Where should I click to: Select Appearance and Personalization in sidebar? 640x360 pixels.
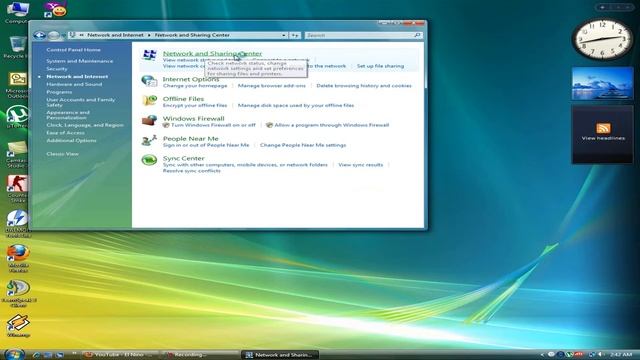(x=68, y=115)
